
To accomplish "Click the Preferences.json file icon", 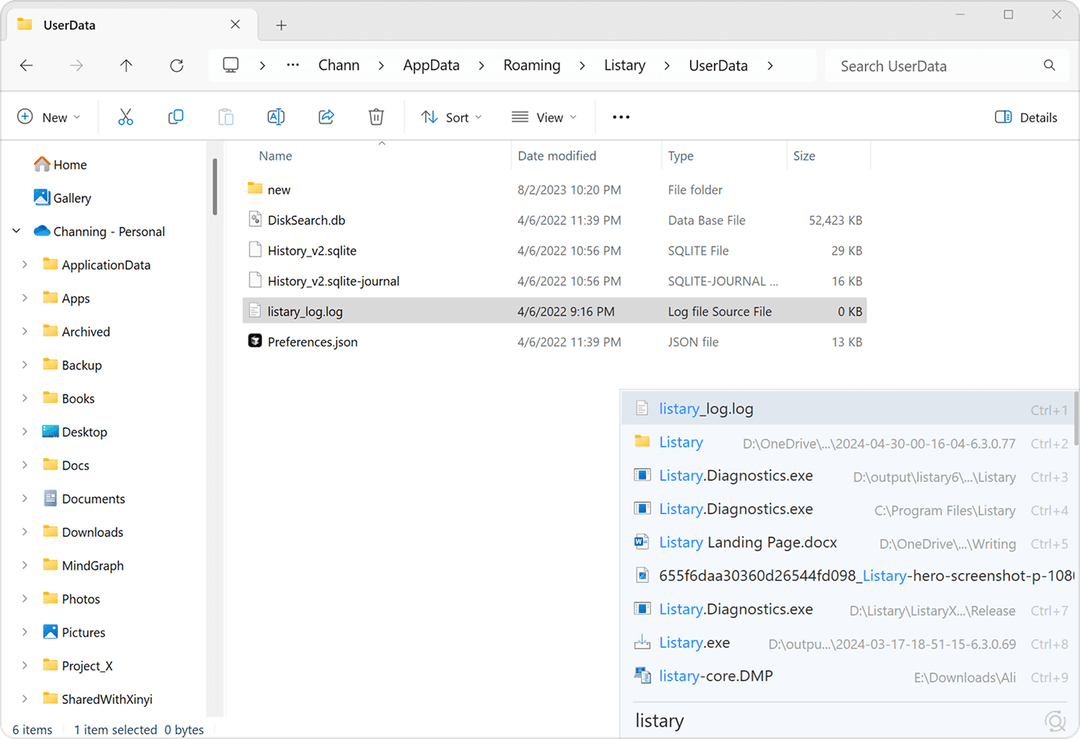I will (255, 341).
